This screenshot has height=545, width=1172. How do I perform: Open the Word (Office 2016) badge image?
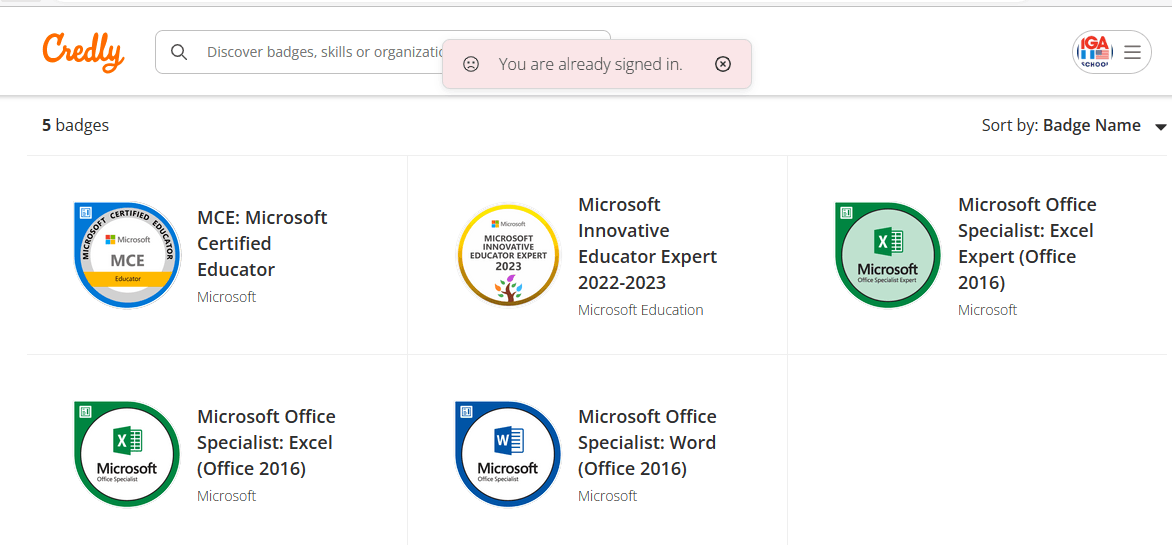pyautogui.click(x=508, y=454)
